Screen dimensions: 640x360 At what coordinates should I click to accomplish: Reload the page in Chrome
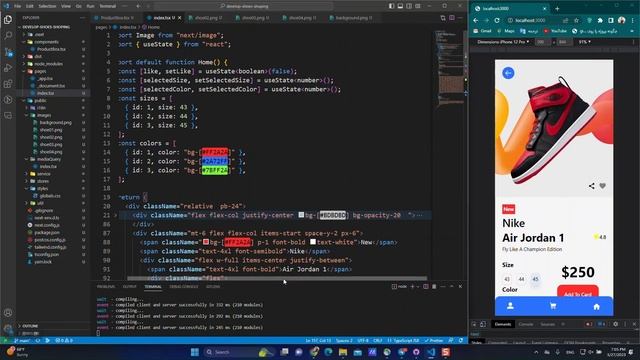pyautogui.click(x=497, y=20)
